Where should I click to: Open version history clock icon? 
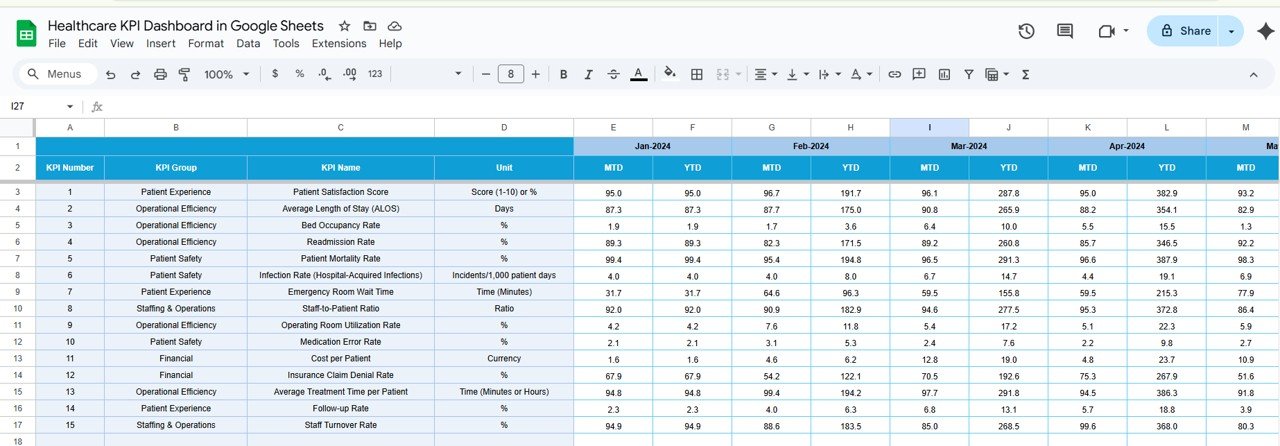click(x=1026, y=31)
